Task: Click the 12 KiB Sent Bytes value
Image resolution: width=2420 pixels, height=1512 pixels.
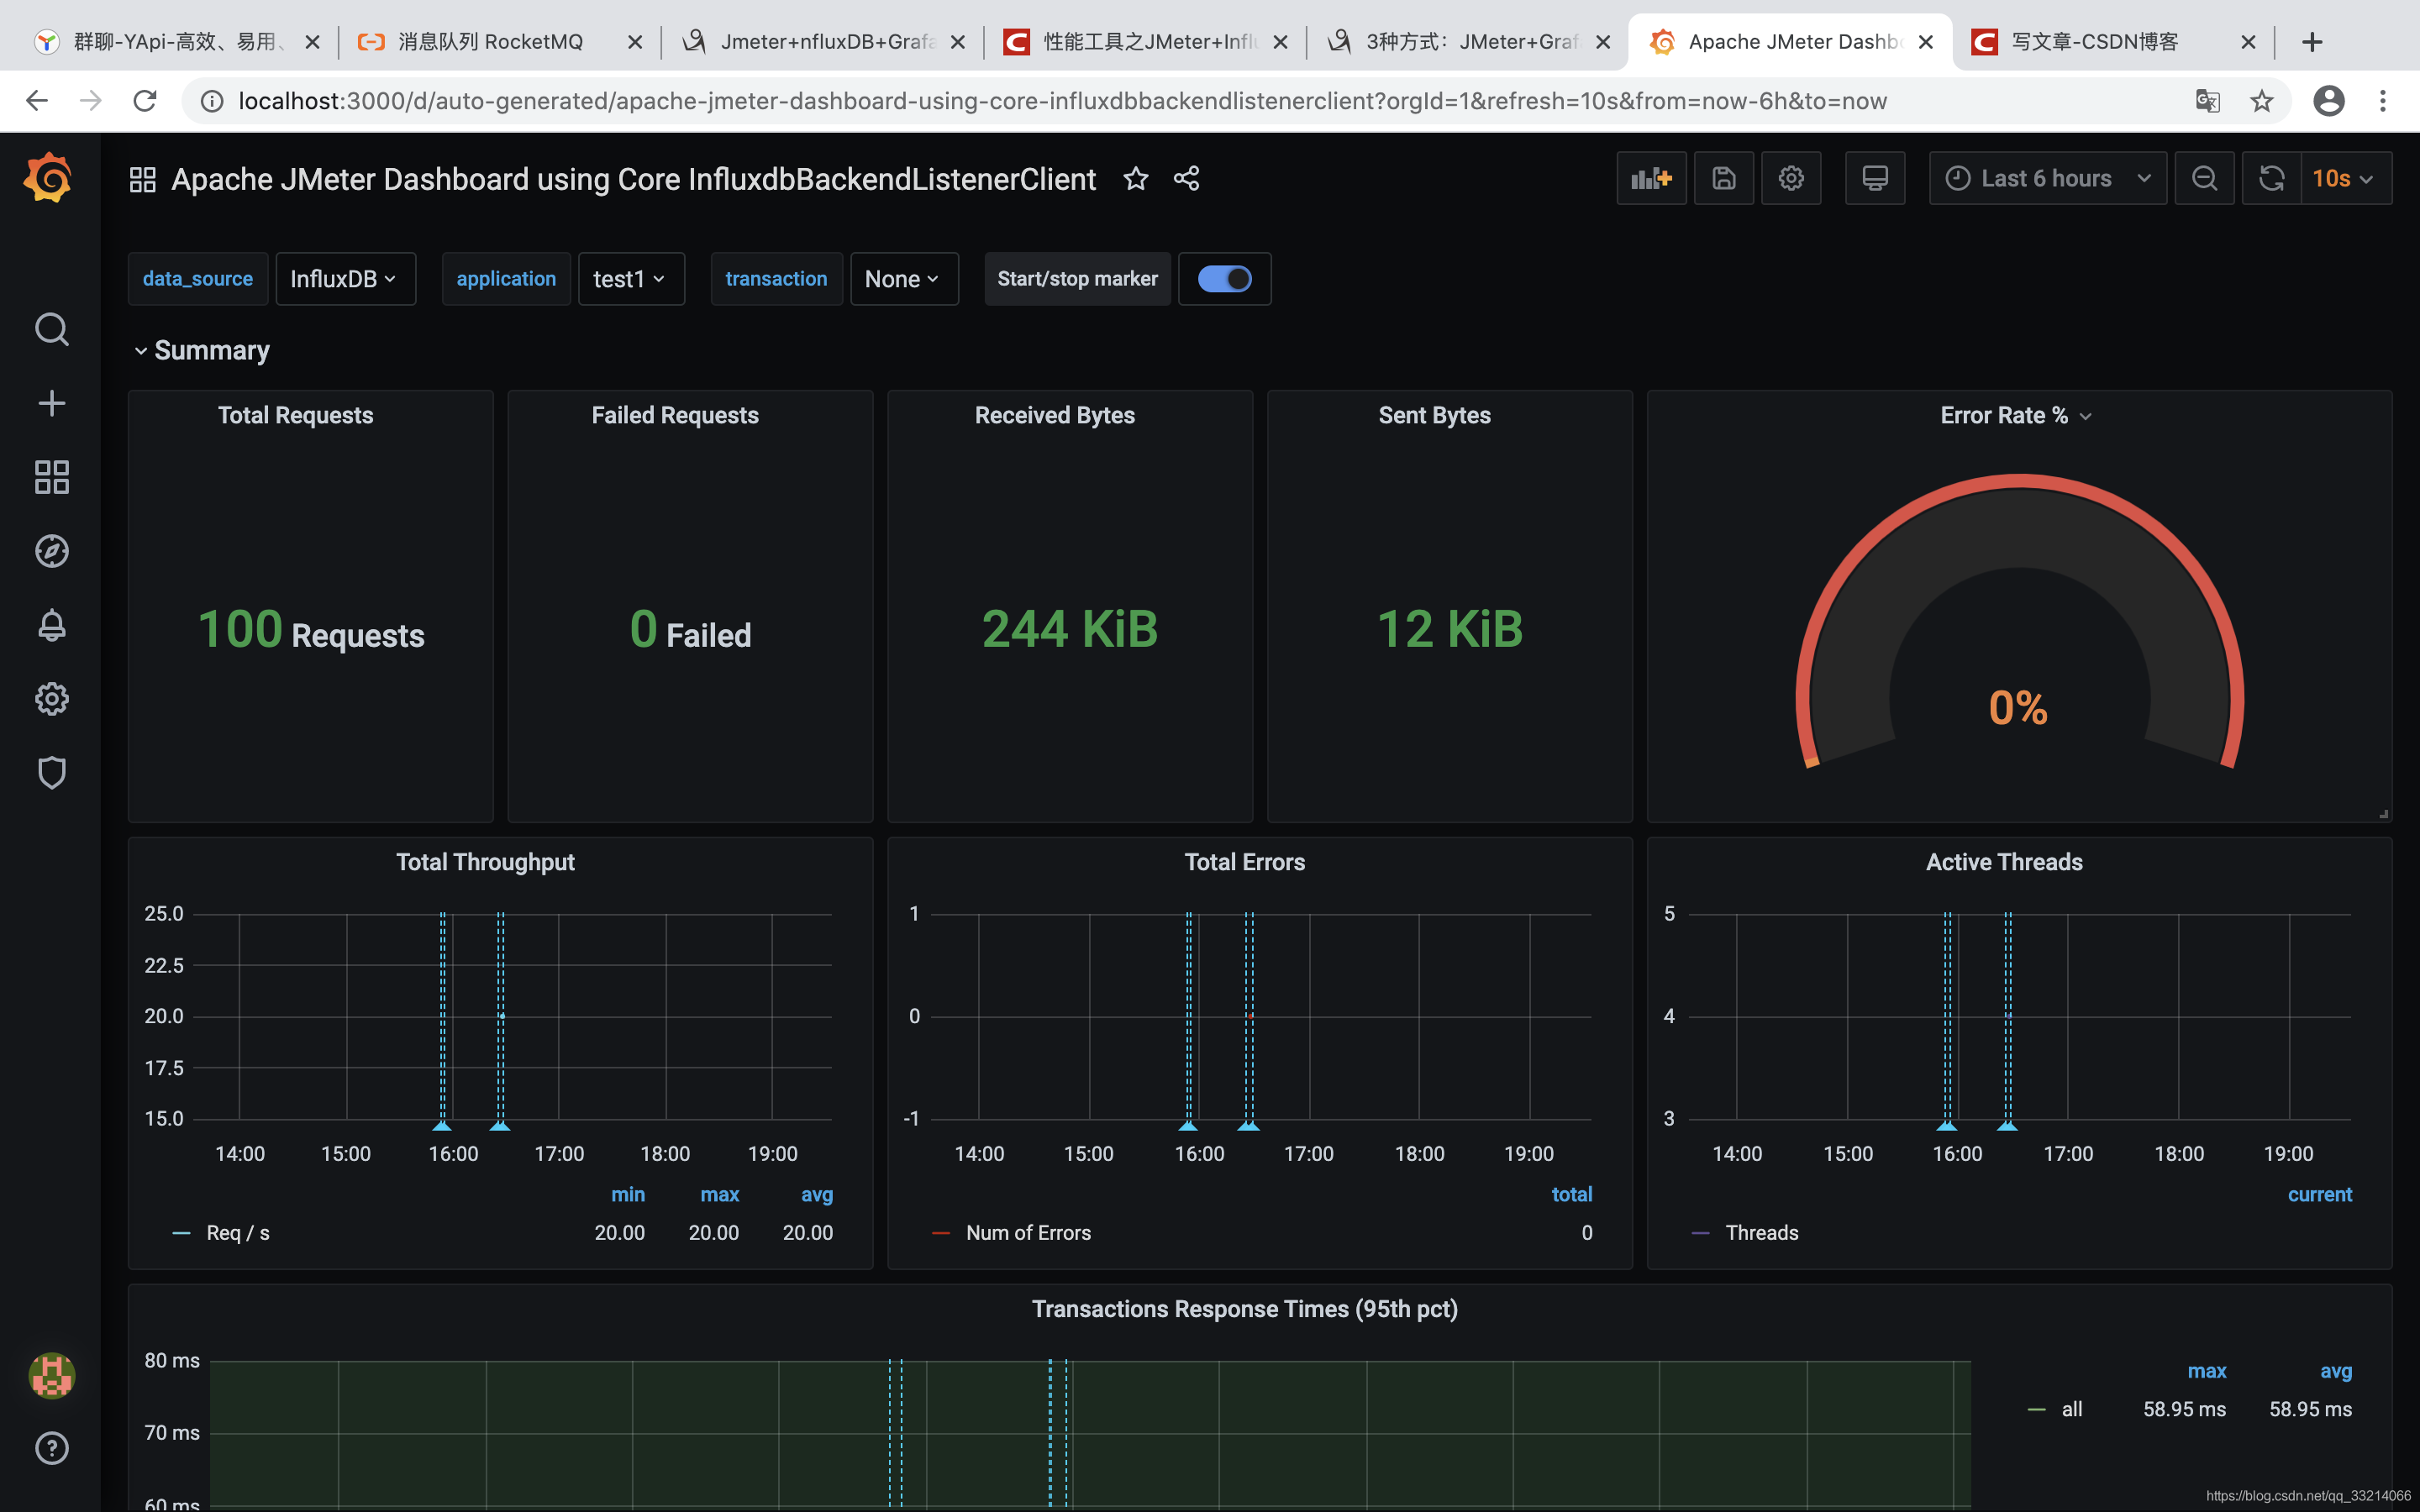Action: pos(1449,629)
